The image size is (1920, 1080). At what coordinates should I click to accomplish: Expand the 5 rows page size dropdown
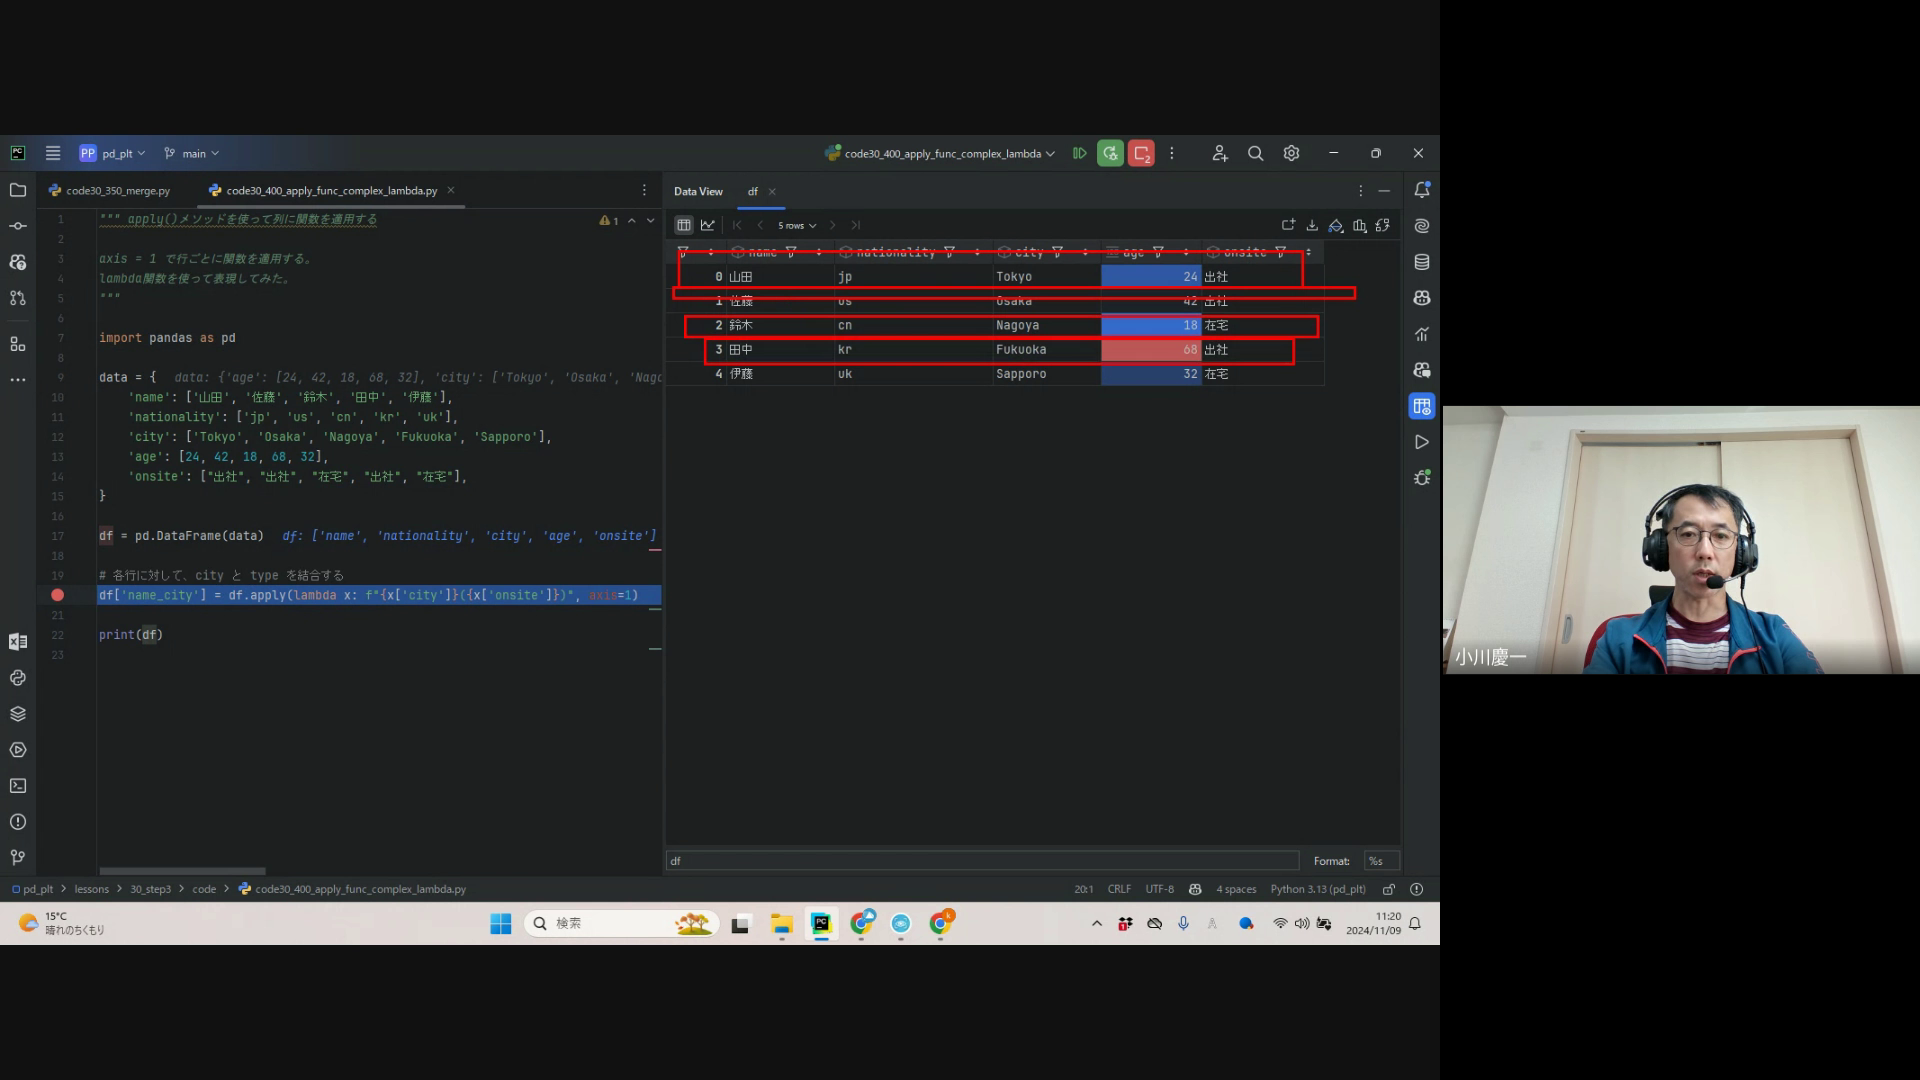[797, 225]
